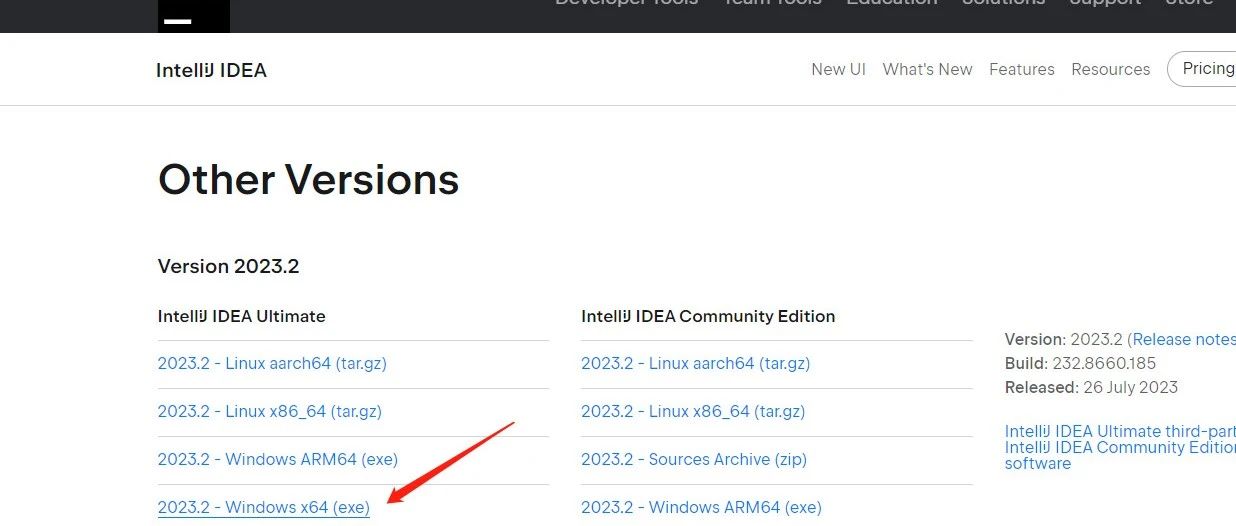The height and width of the screenshot is (526, 1236).
Task: Download Ultimate 2023.2 Linux aarch64 tar.gz
Action: tap(272, 364)
